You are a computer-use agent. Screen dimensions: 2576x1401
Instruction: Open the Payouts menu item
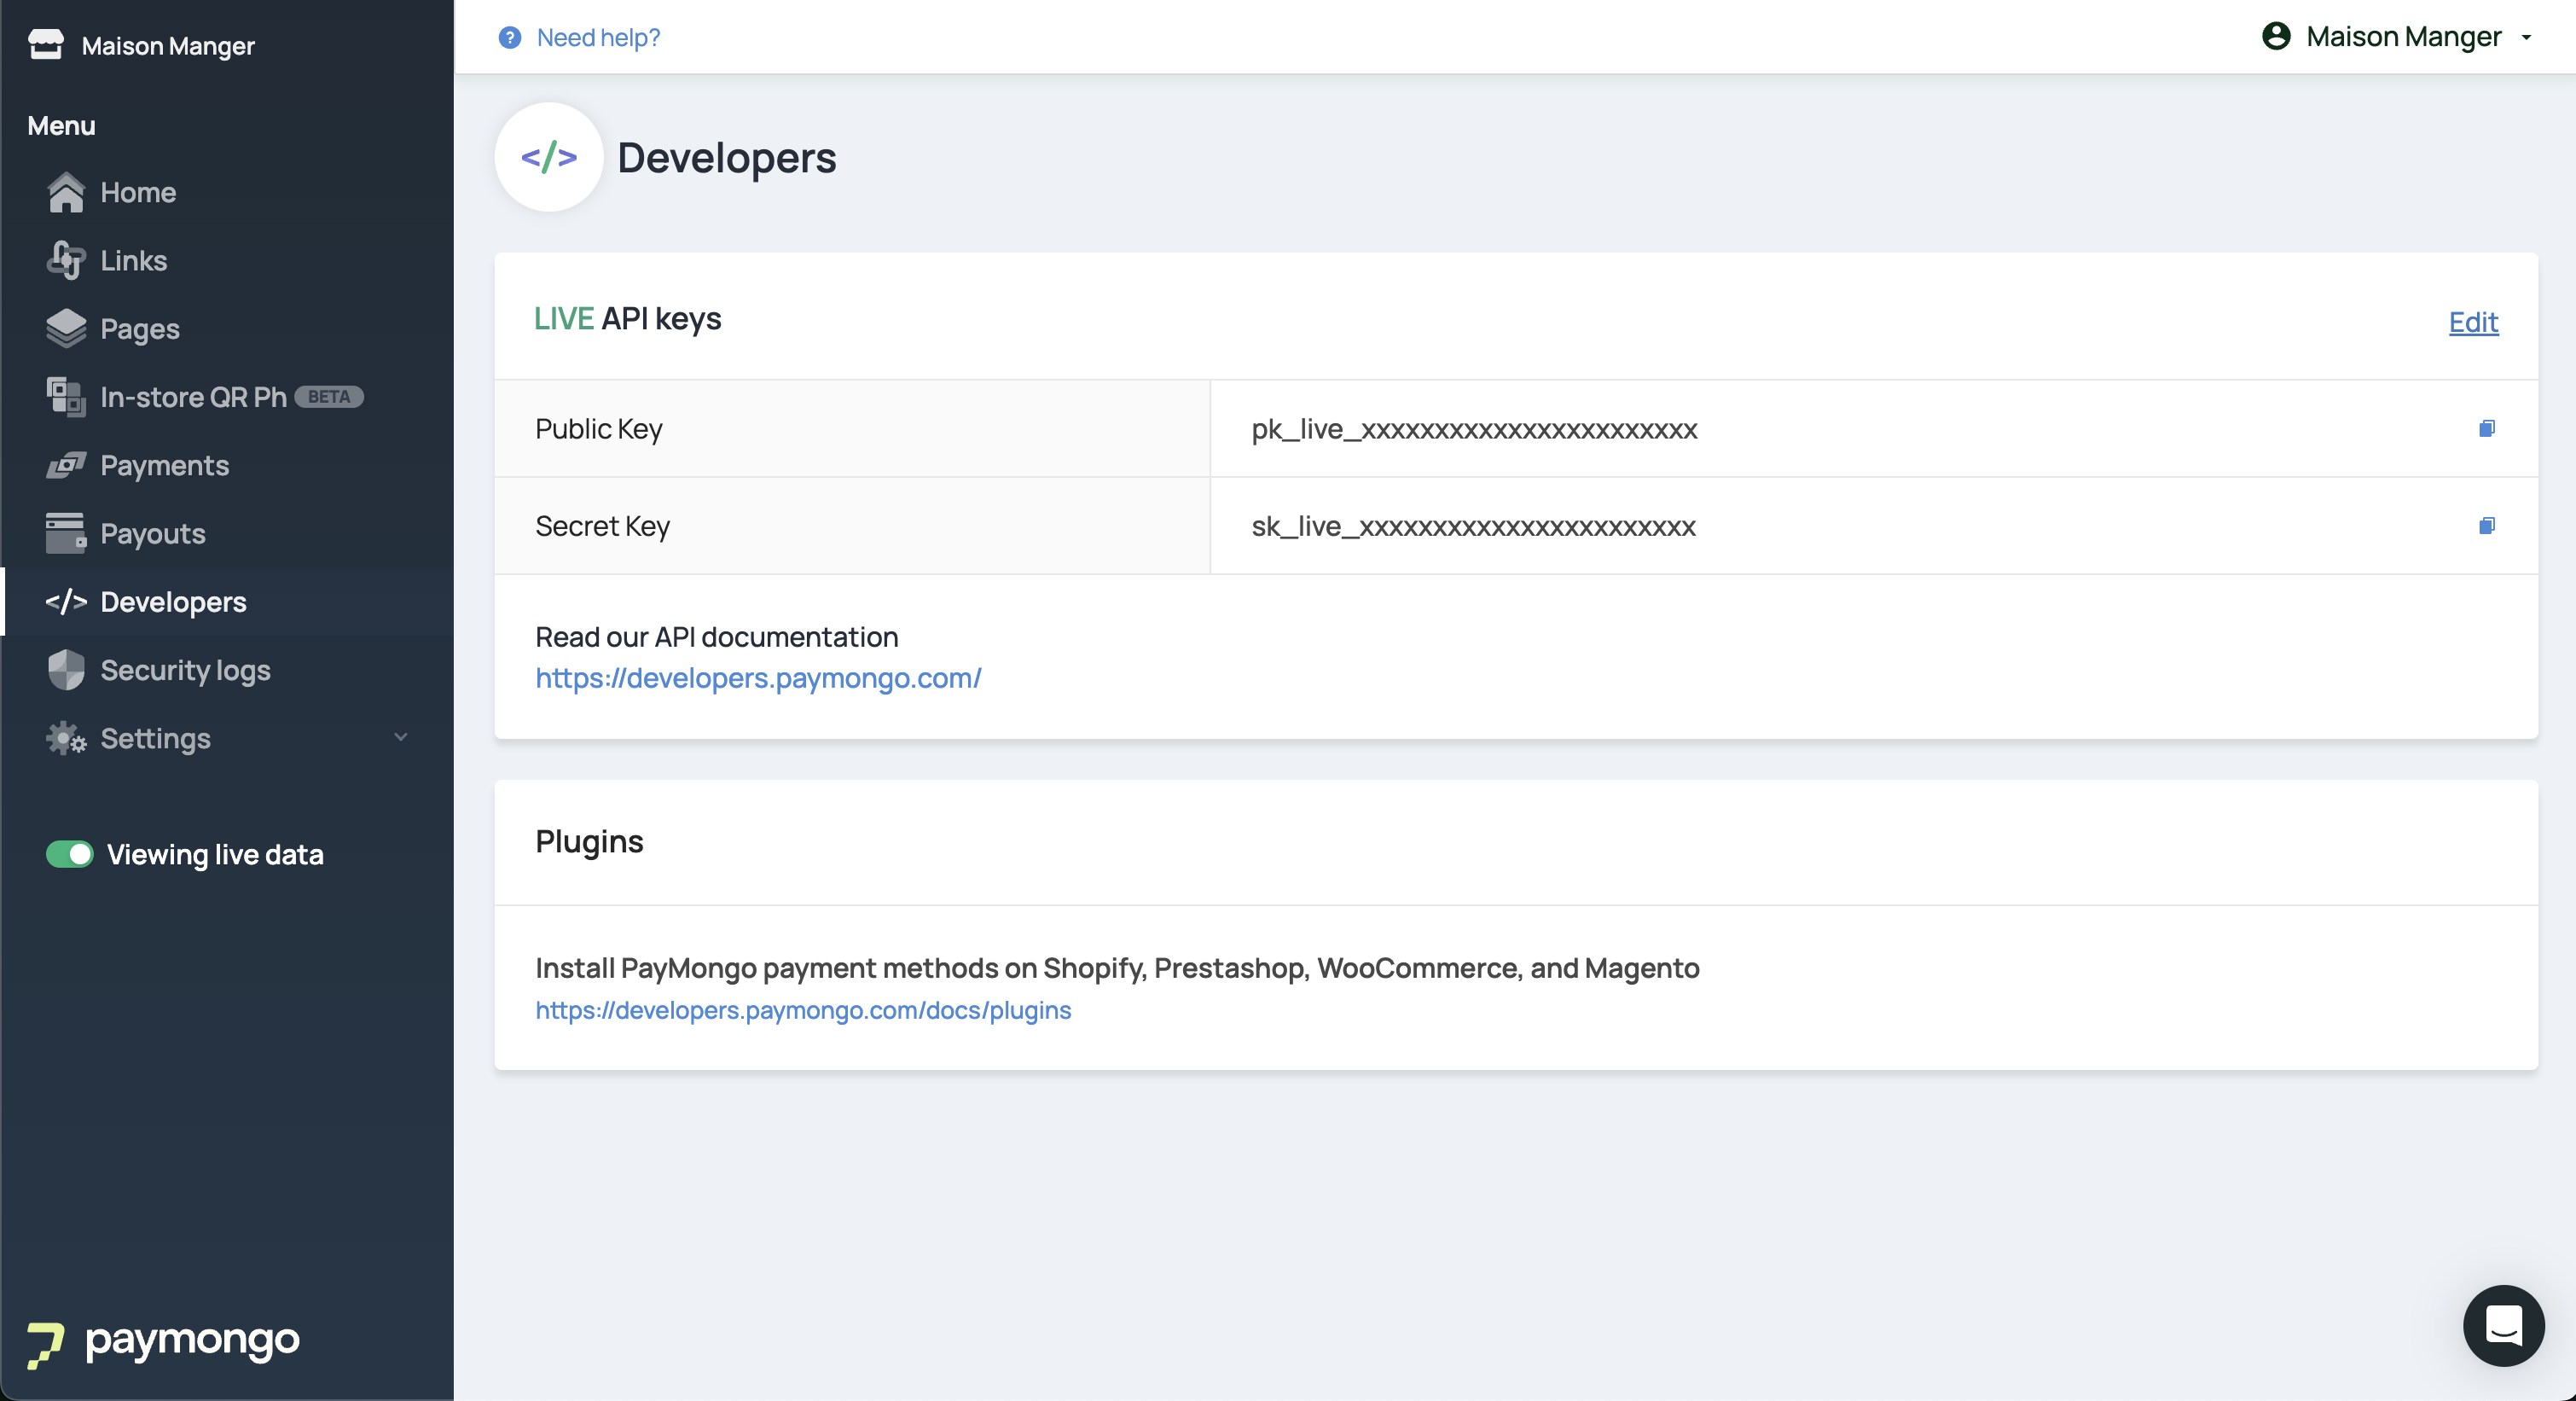pyautogui.click(x=228, y=533)
